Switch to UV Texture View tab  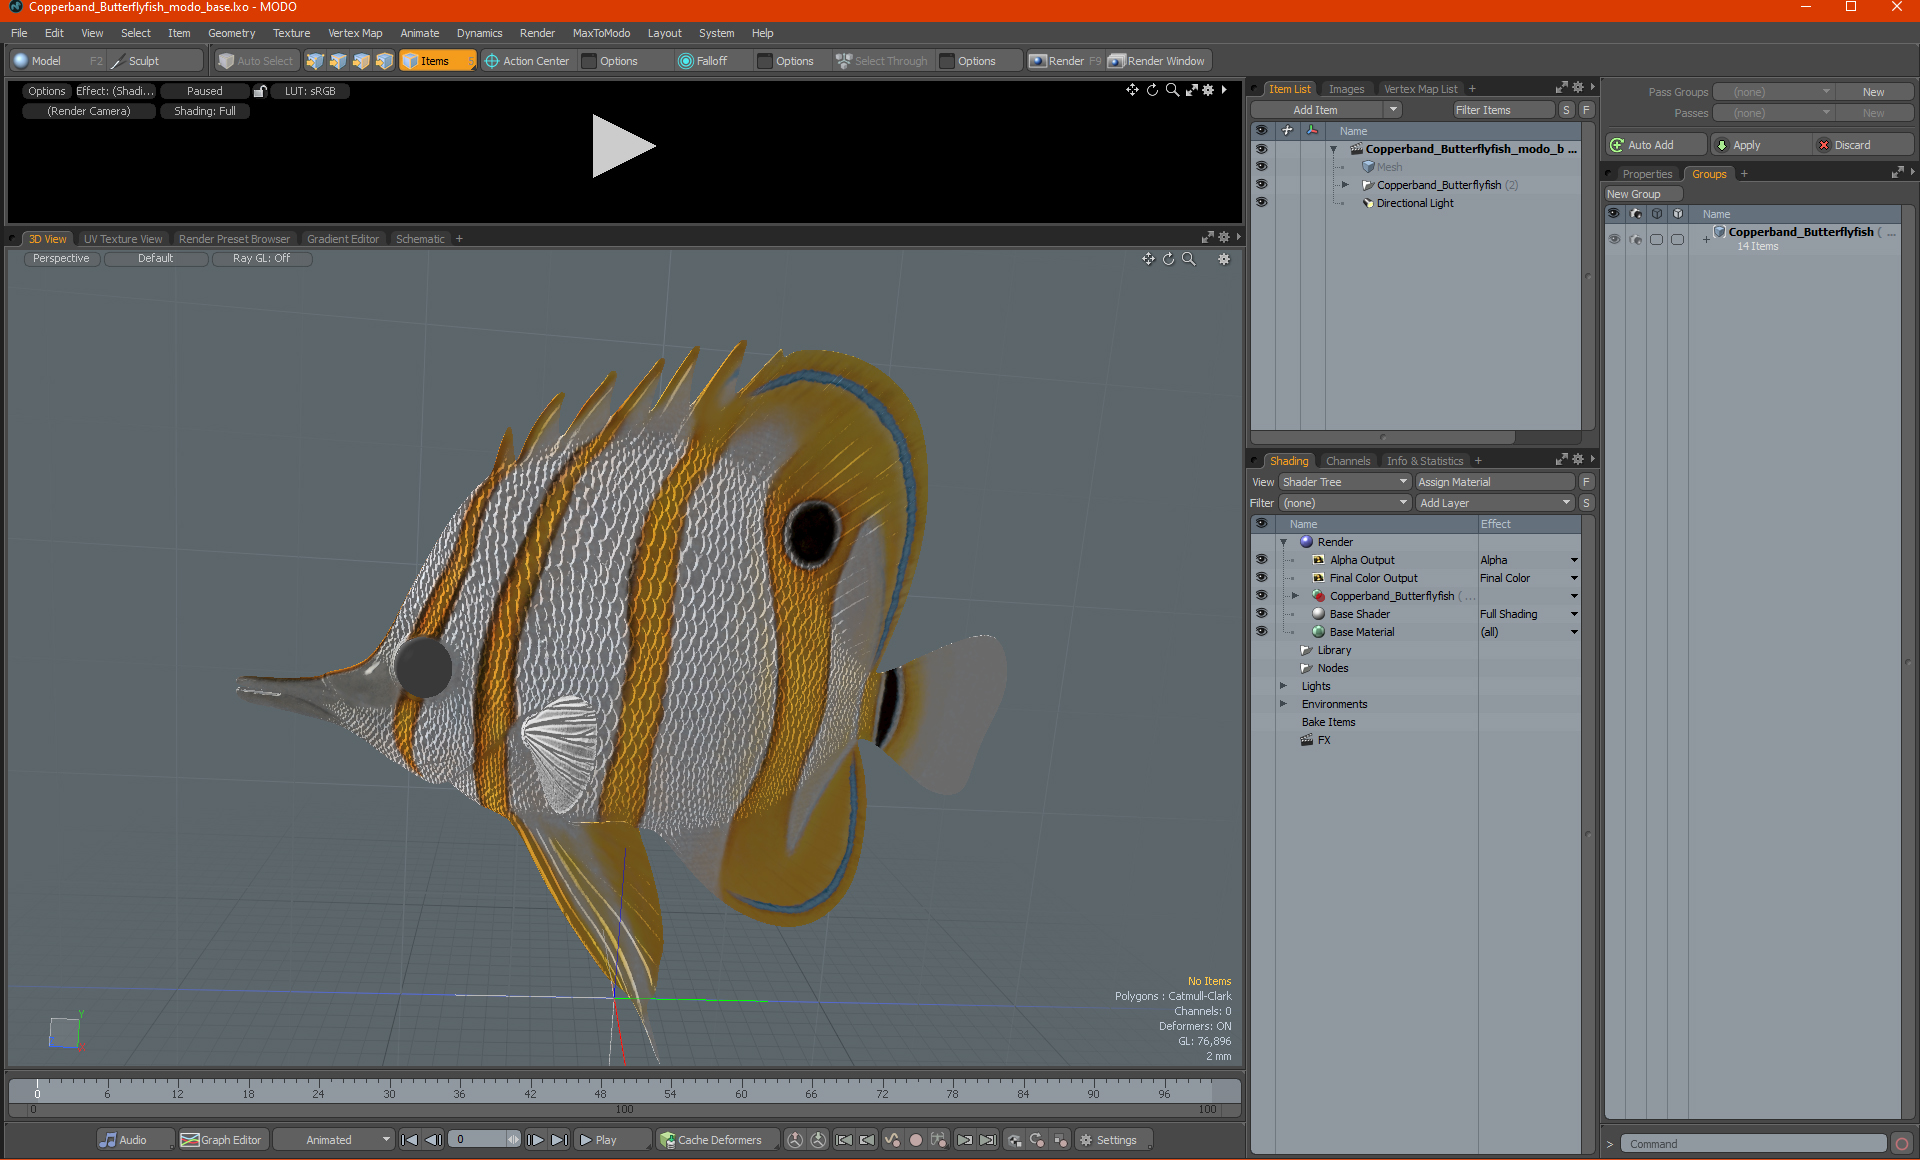tap(122, 237)
